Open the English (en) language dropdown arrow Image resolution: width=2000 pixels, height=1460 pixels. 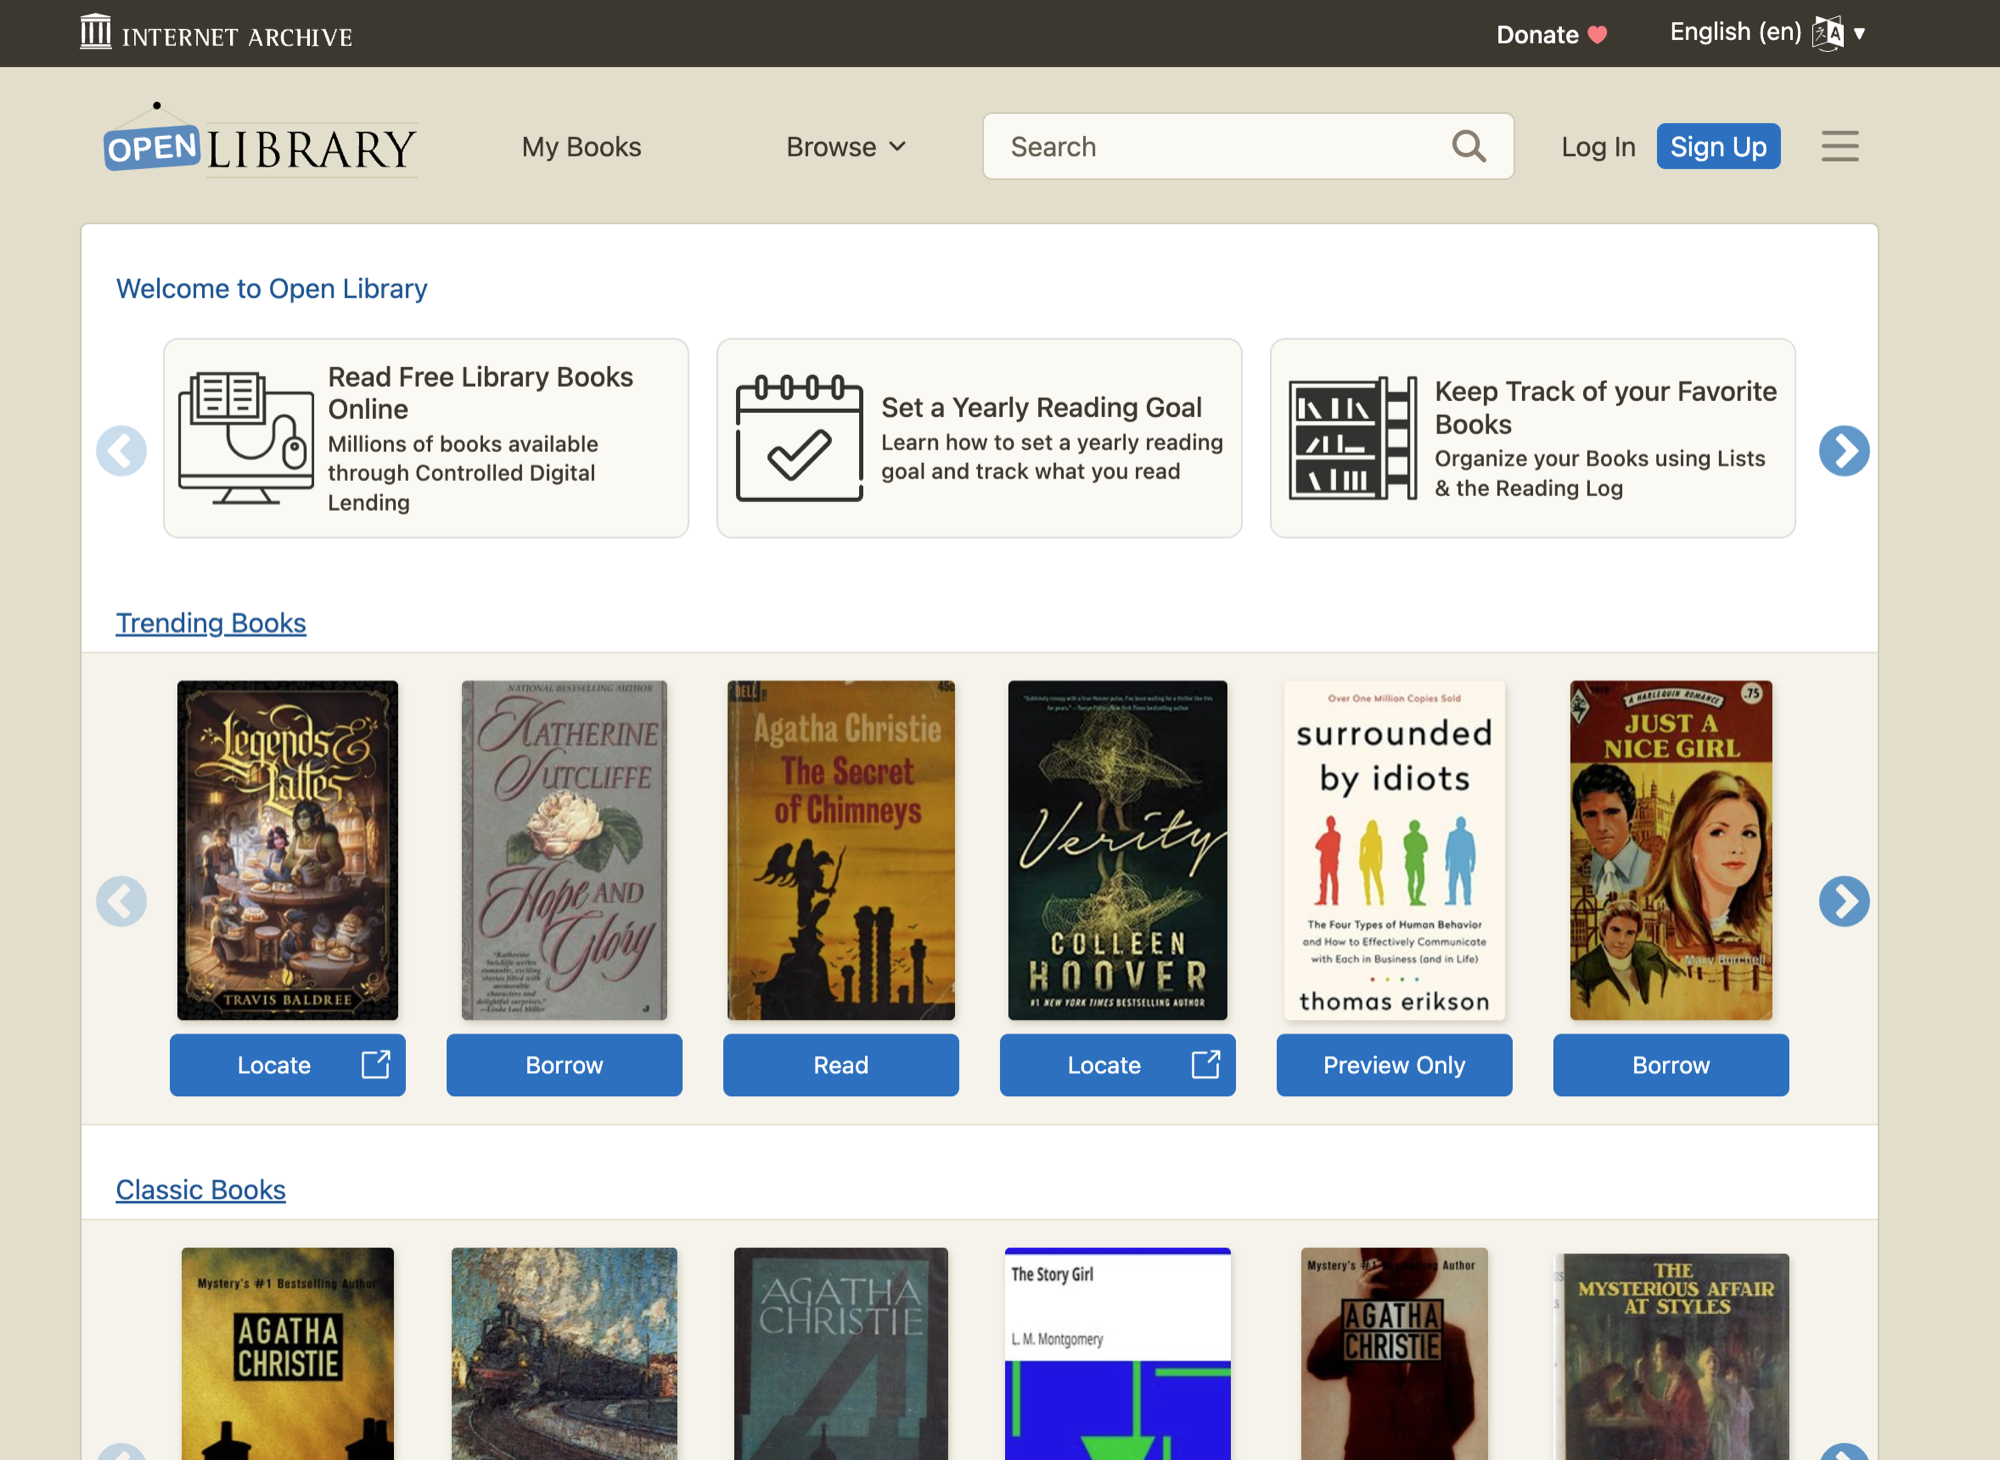pos(1859,33)
